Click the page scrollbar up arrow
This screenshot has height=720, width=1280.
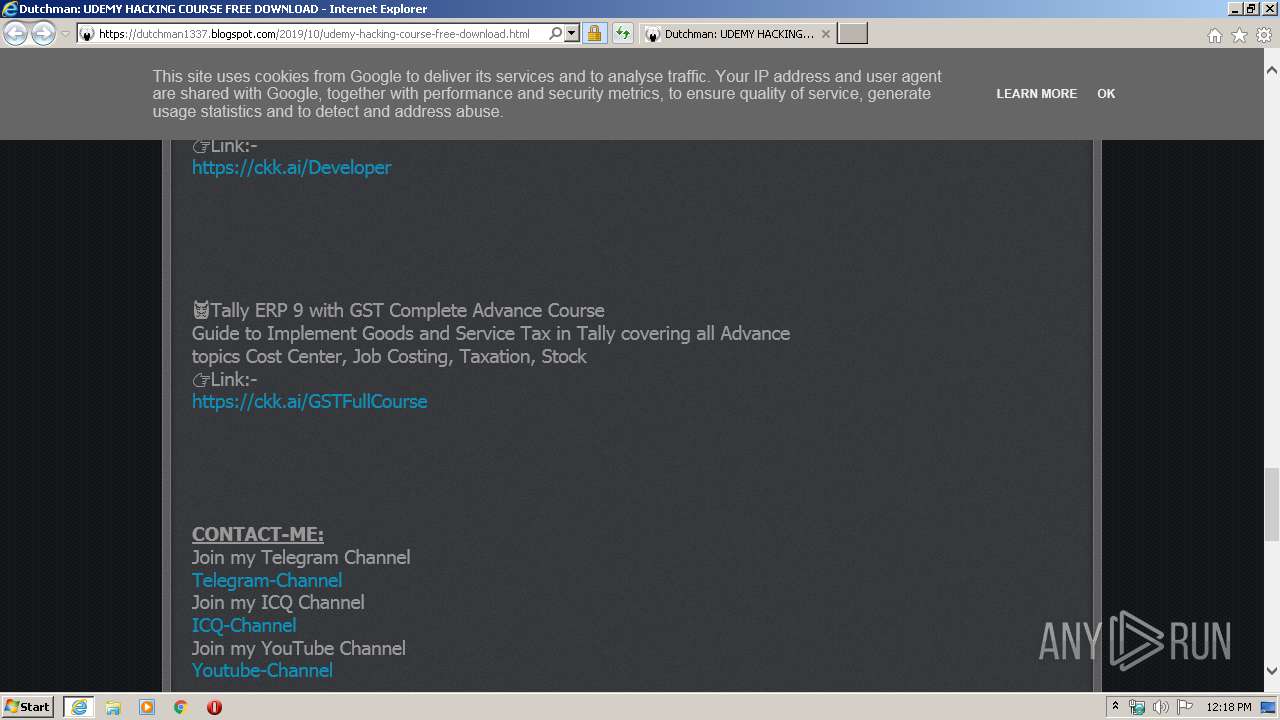tap(1272, 71)
